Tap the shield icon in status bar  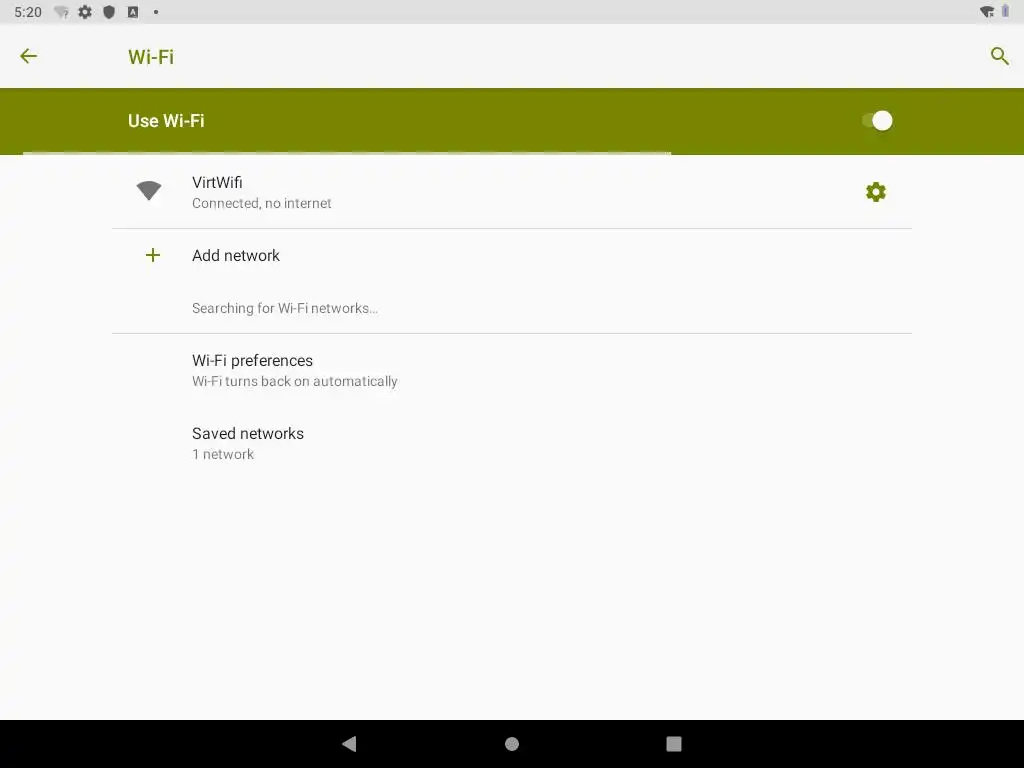point(109,12)
